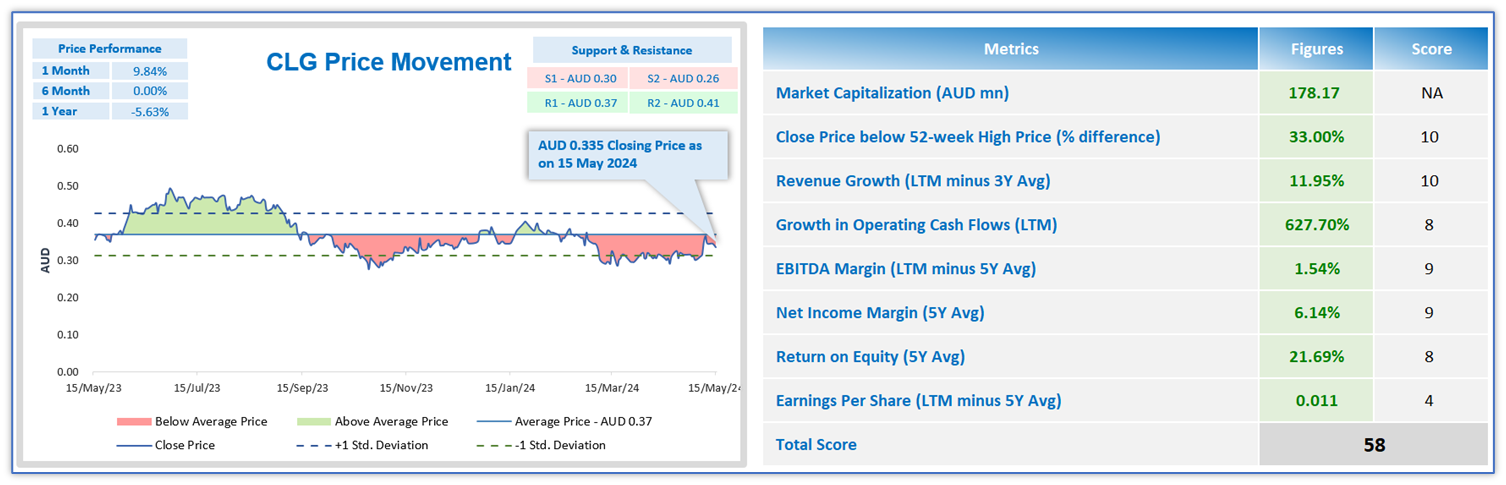
Task: Click the 11.95% revenue growth figure
Action: tap(1315, 181)
